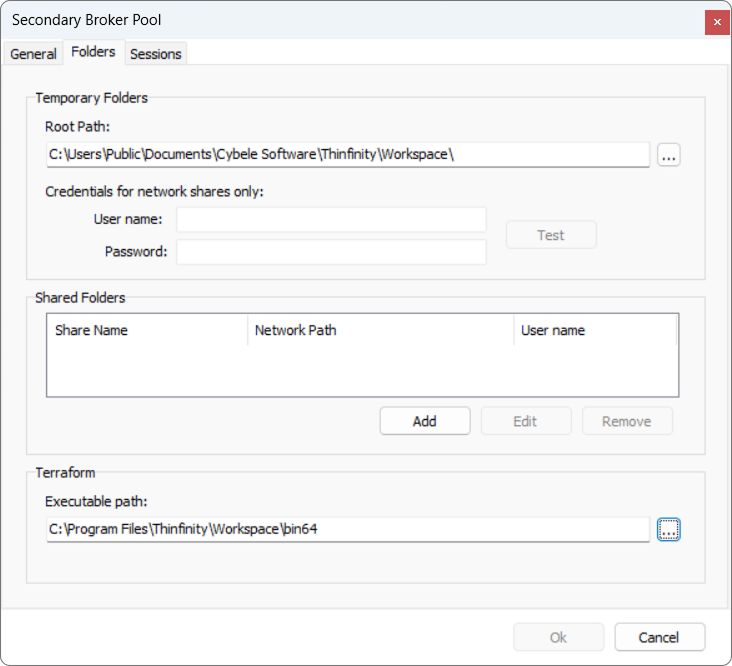Click the Terraform Executable path field

pyautogui.click(x=348, y=529)
